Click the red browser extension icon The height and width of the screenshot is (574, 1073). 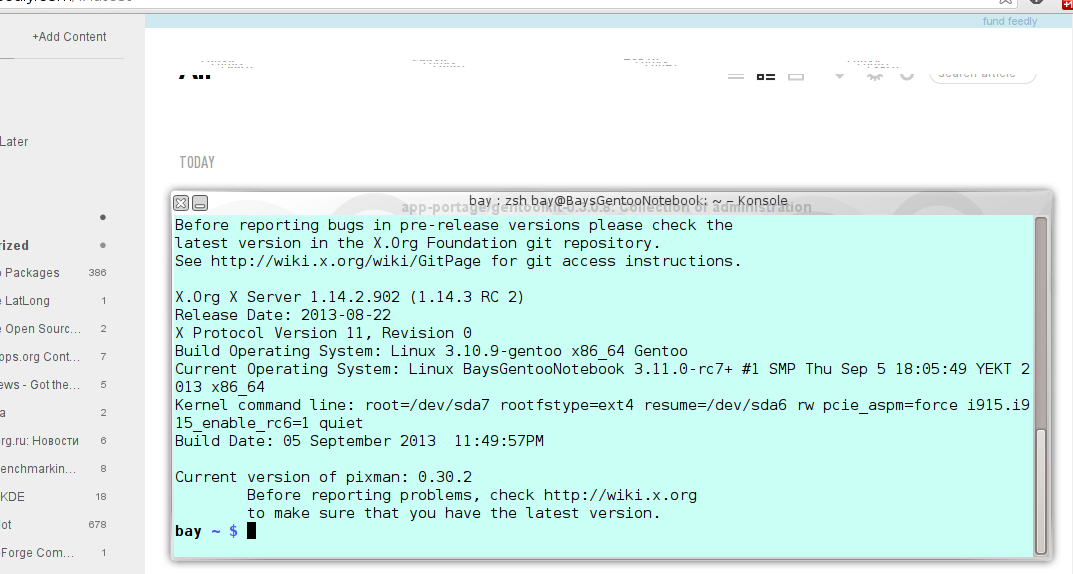(1066, 3)
